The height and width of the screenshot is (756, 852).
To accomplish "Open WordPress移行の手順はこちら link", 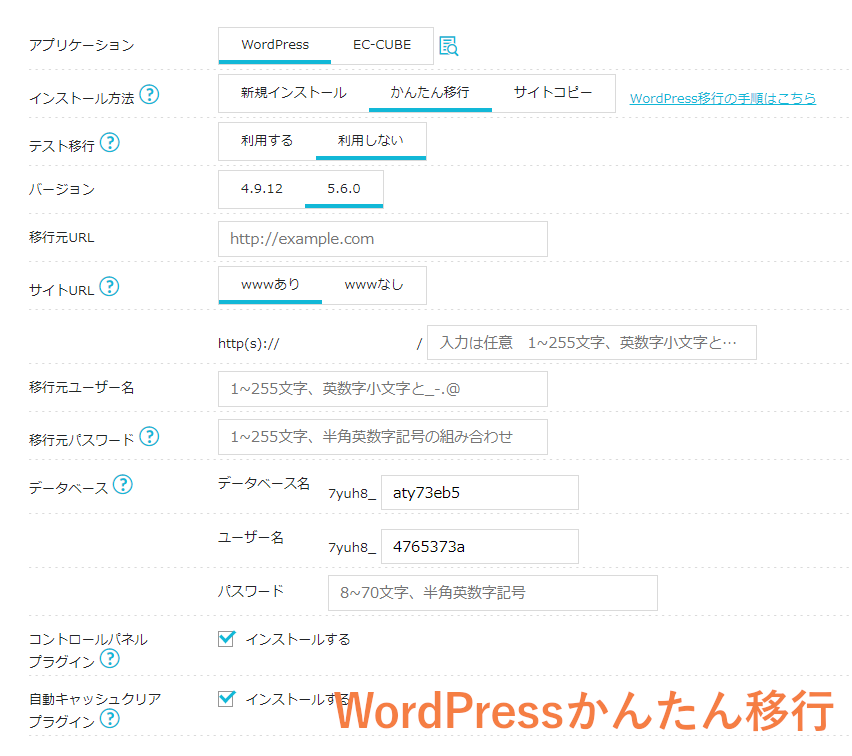I will pos(723,98).
